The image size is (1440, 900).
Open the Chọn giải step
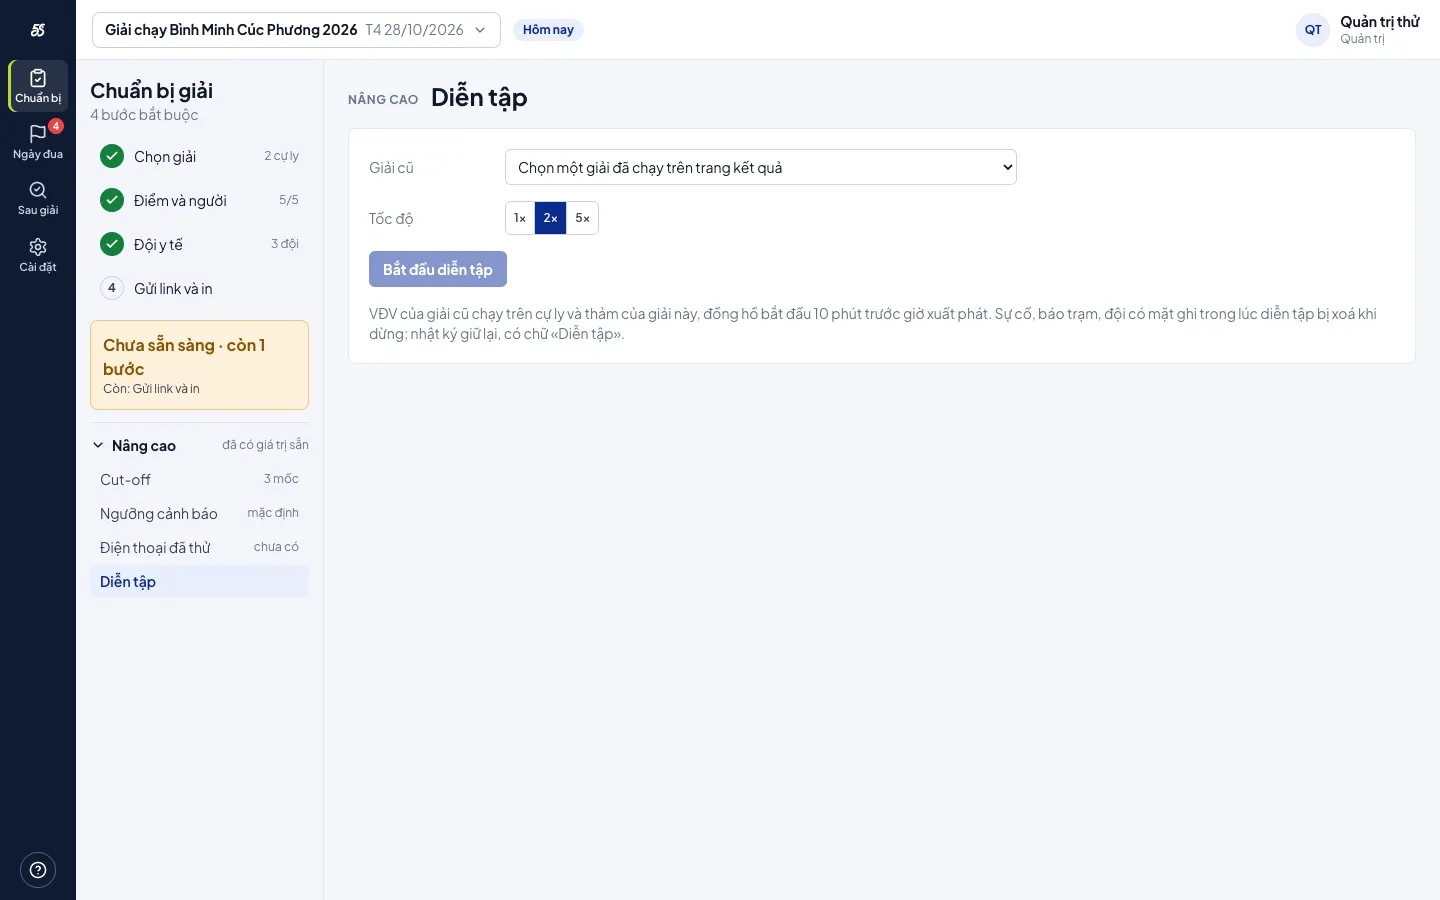point(200,156)
